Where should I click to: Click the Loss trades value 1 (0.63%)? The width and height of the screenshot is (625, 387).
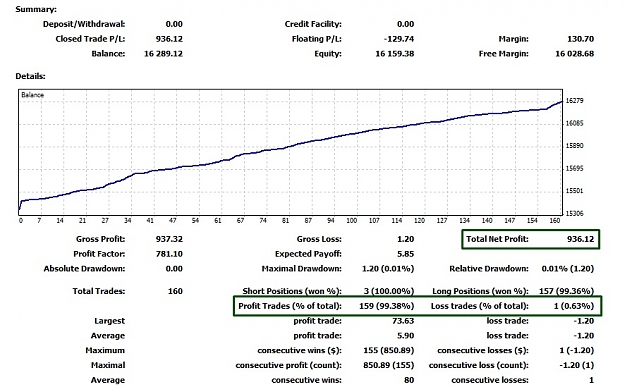coord(574,306)
